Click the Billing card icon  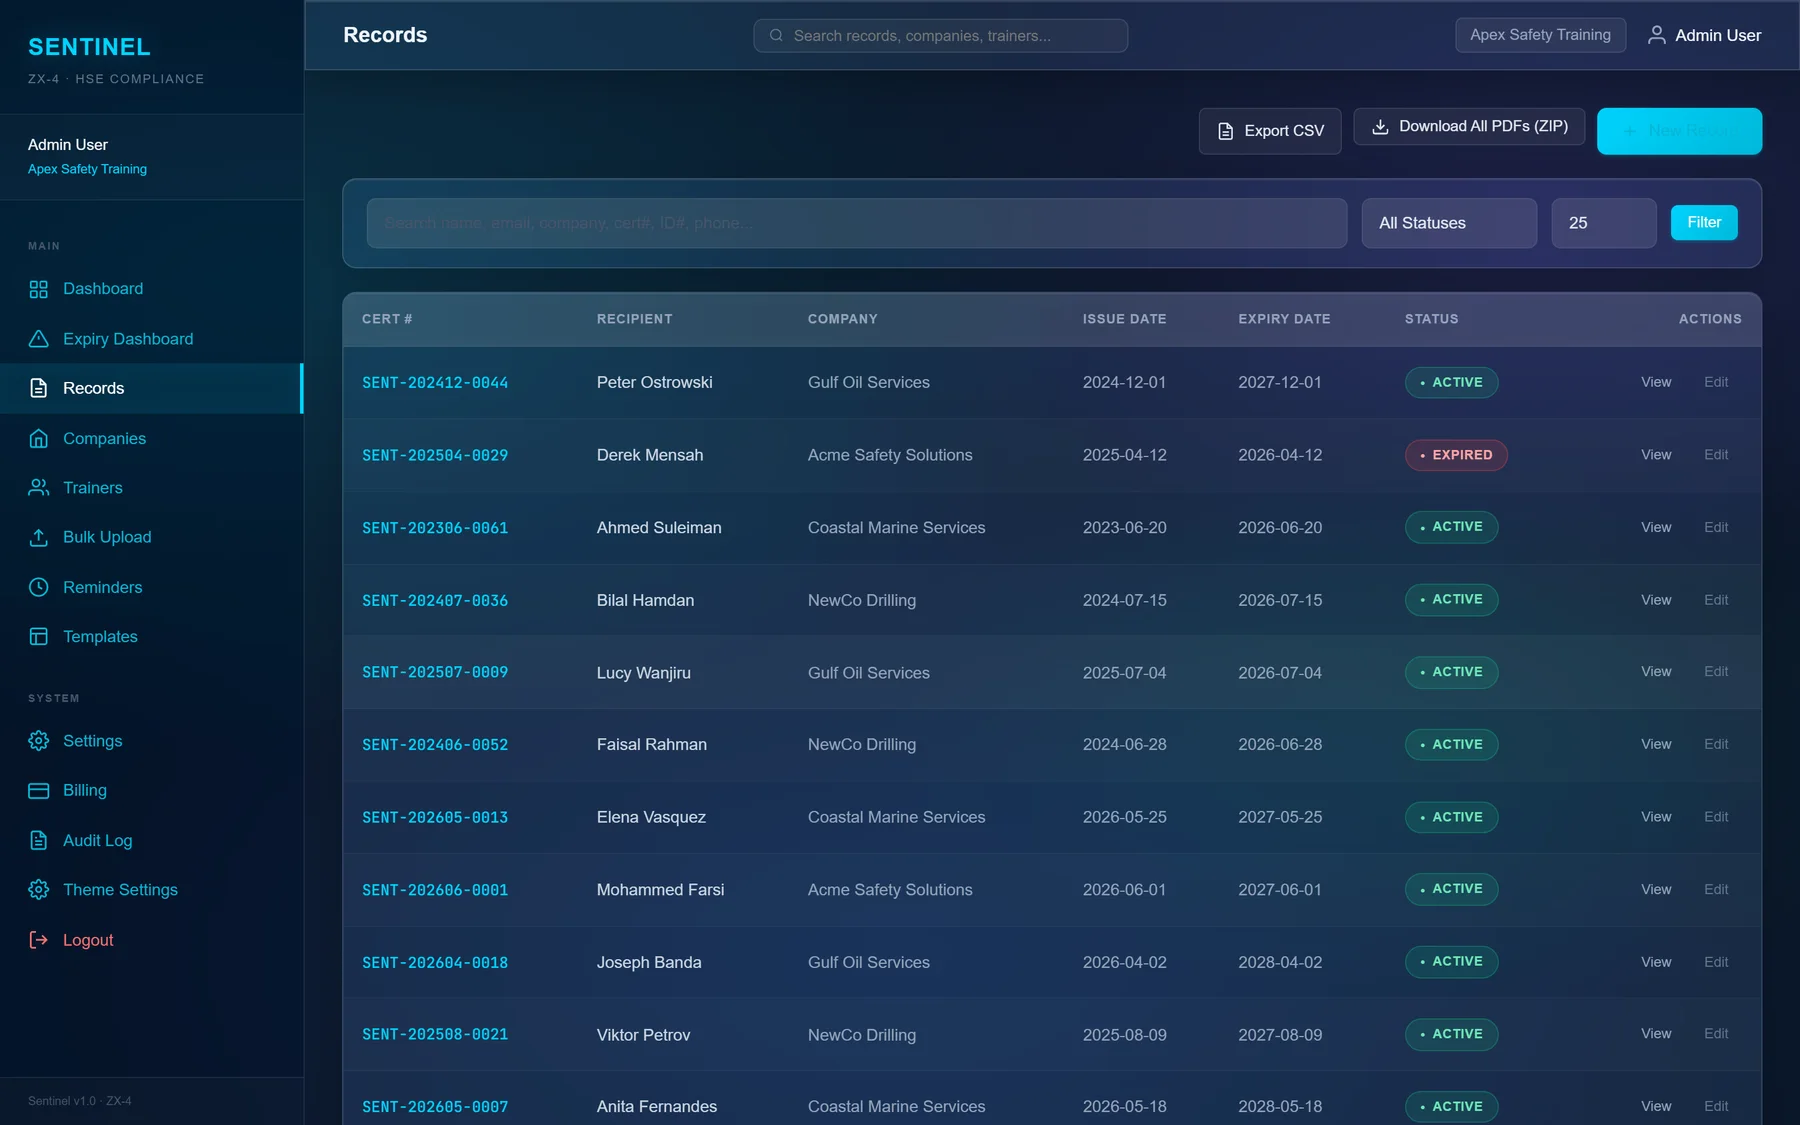[x=39, y=790]
